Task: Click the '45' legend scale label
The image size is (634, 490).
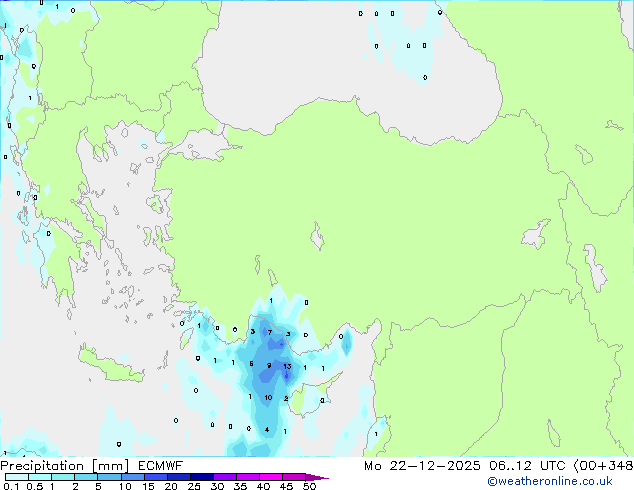Action: click(286, 486)
